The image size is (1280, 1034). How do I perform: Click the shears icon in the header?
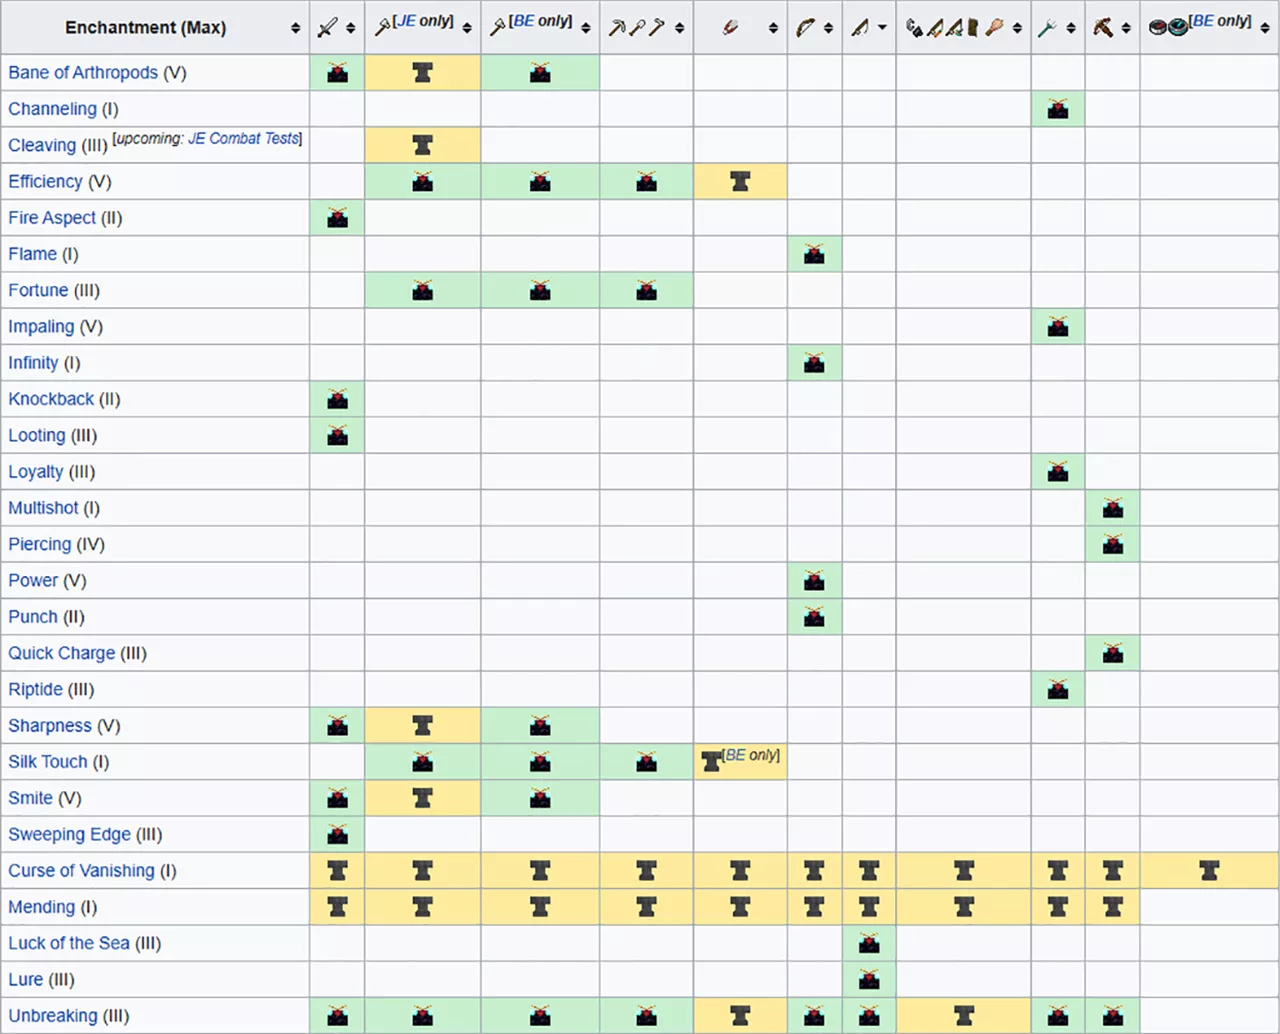[x=729, y=28]
